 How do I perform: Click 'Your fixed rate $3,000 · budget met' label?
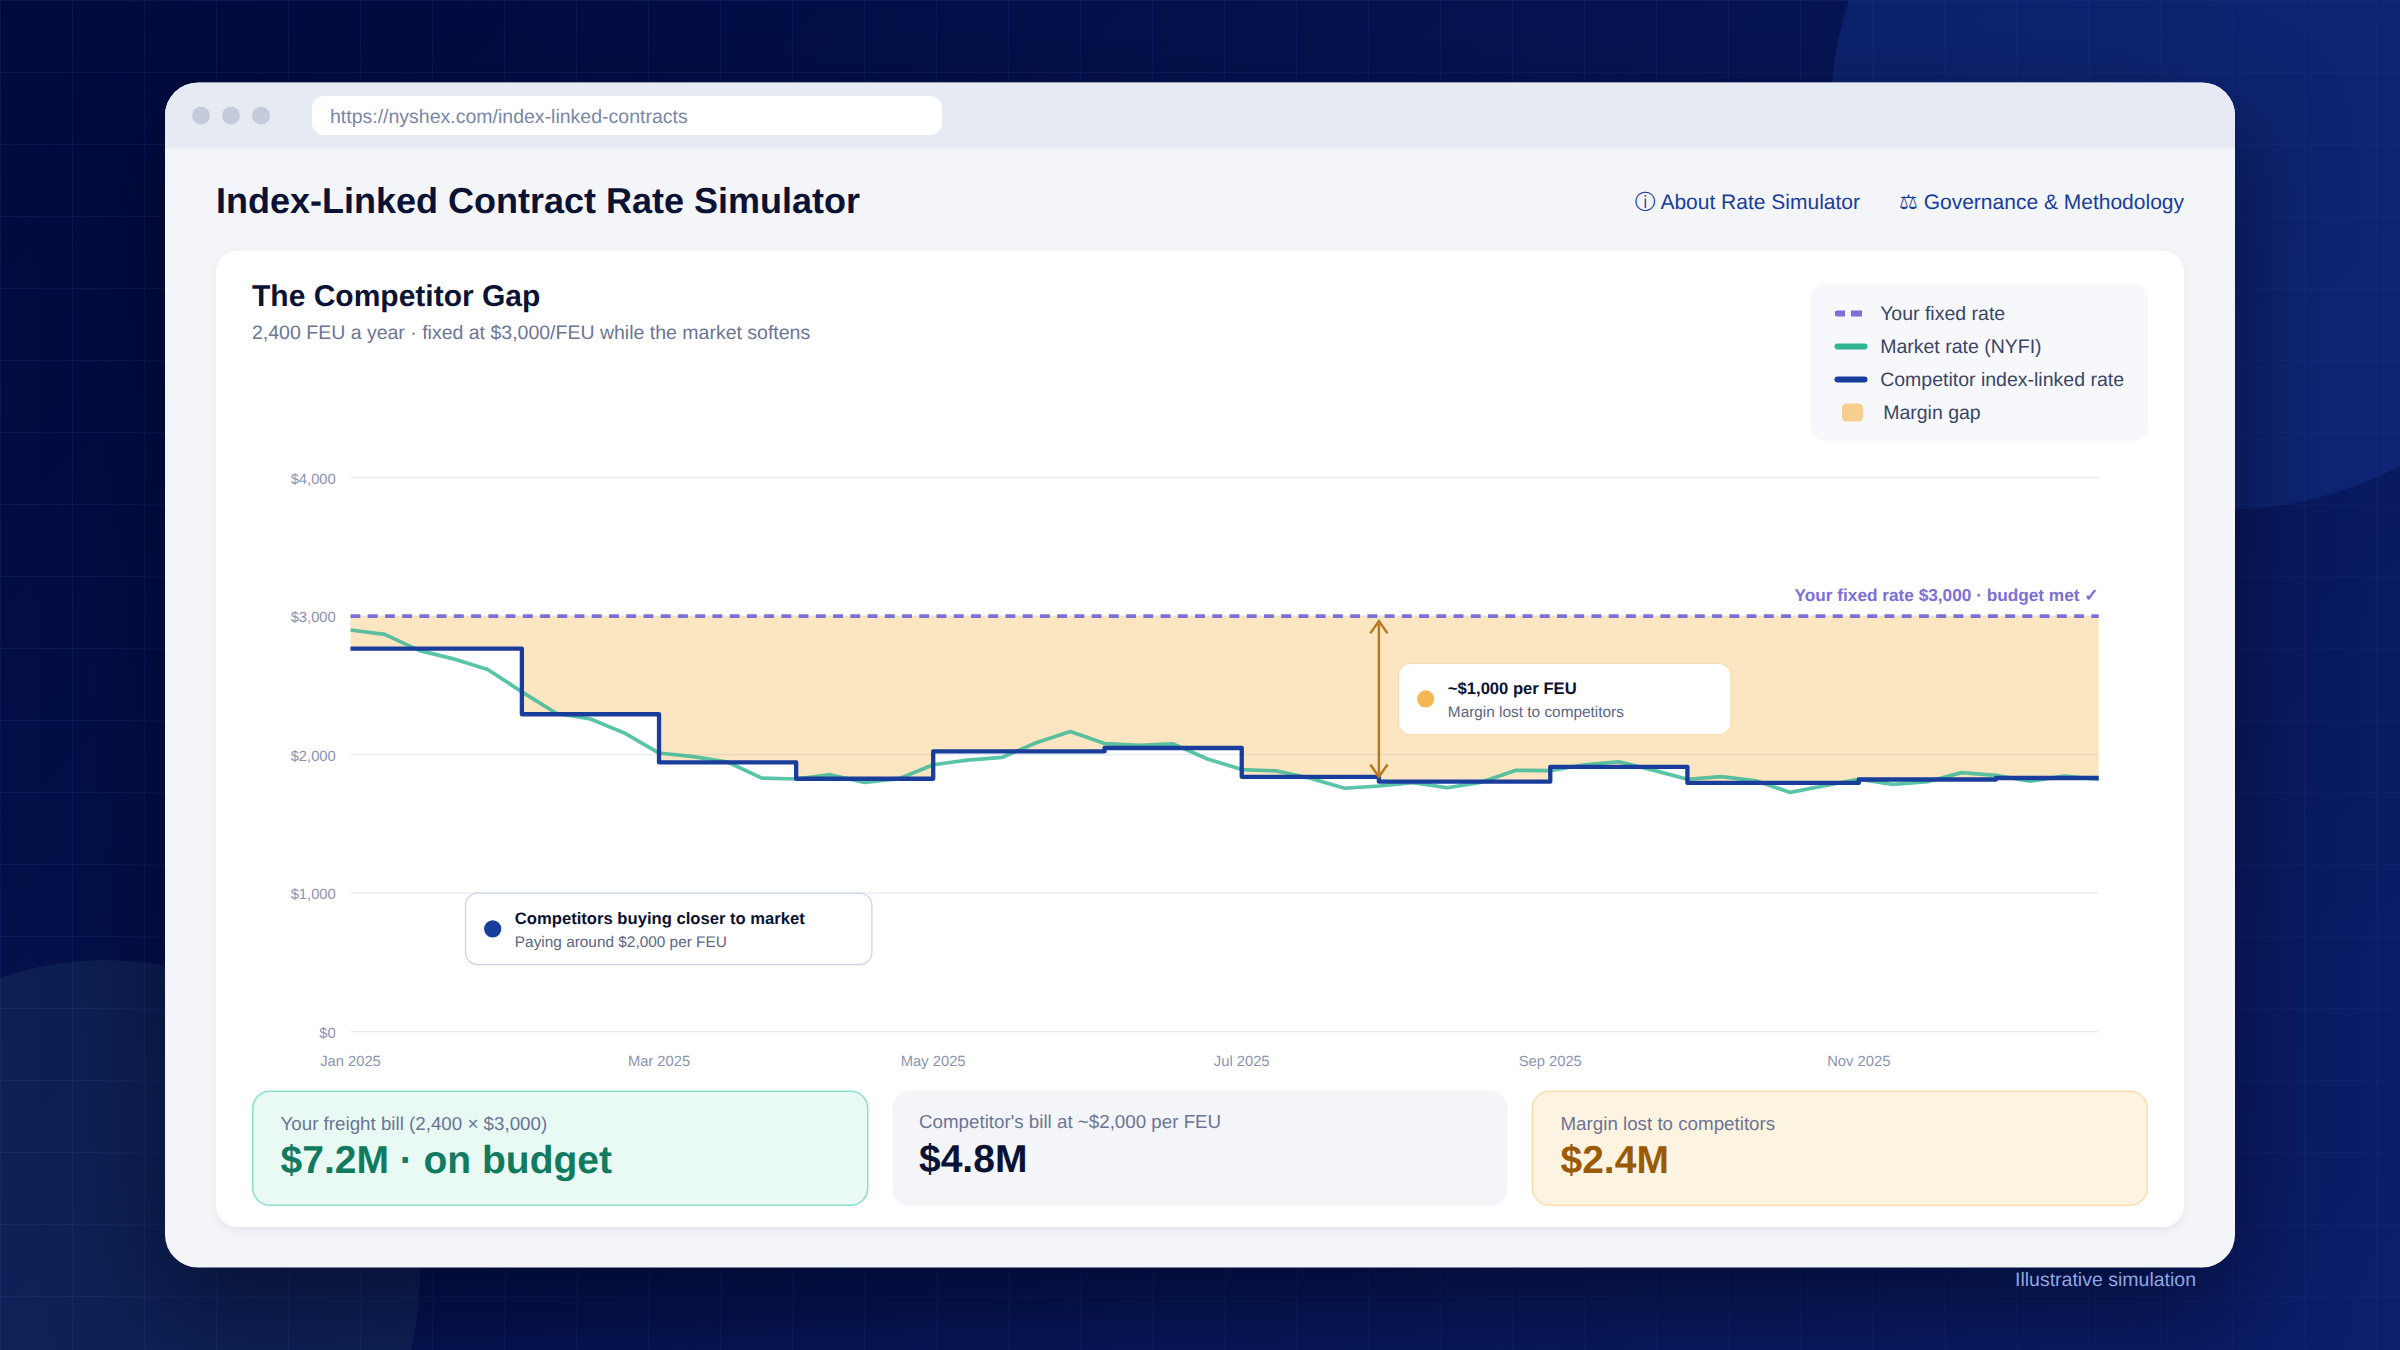(x=1945, y=595)
